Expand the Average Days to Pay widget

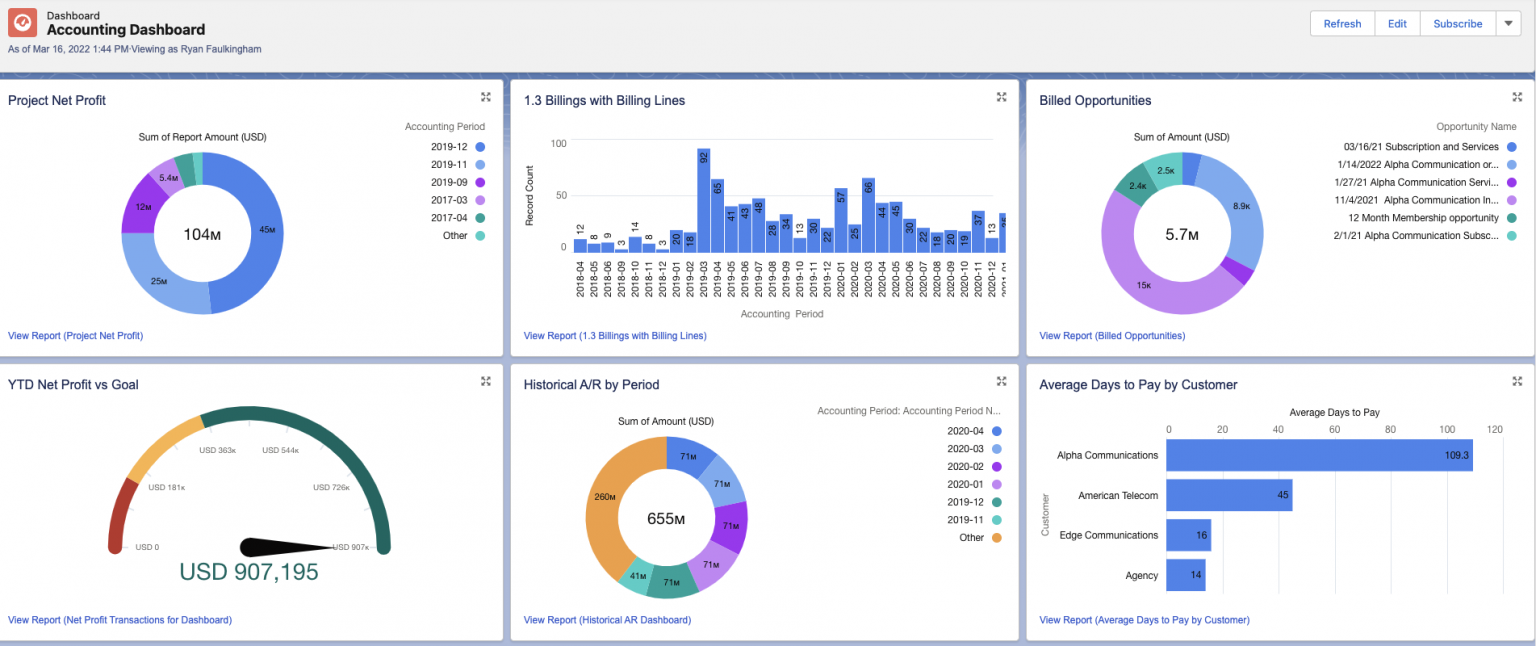coord(1517,381)
